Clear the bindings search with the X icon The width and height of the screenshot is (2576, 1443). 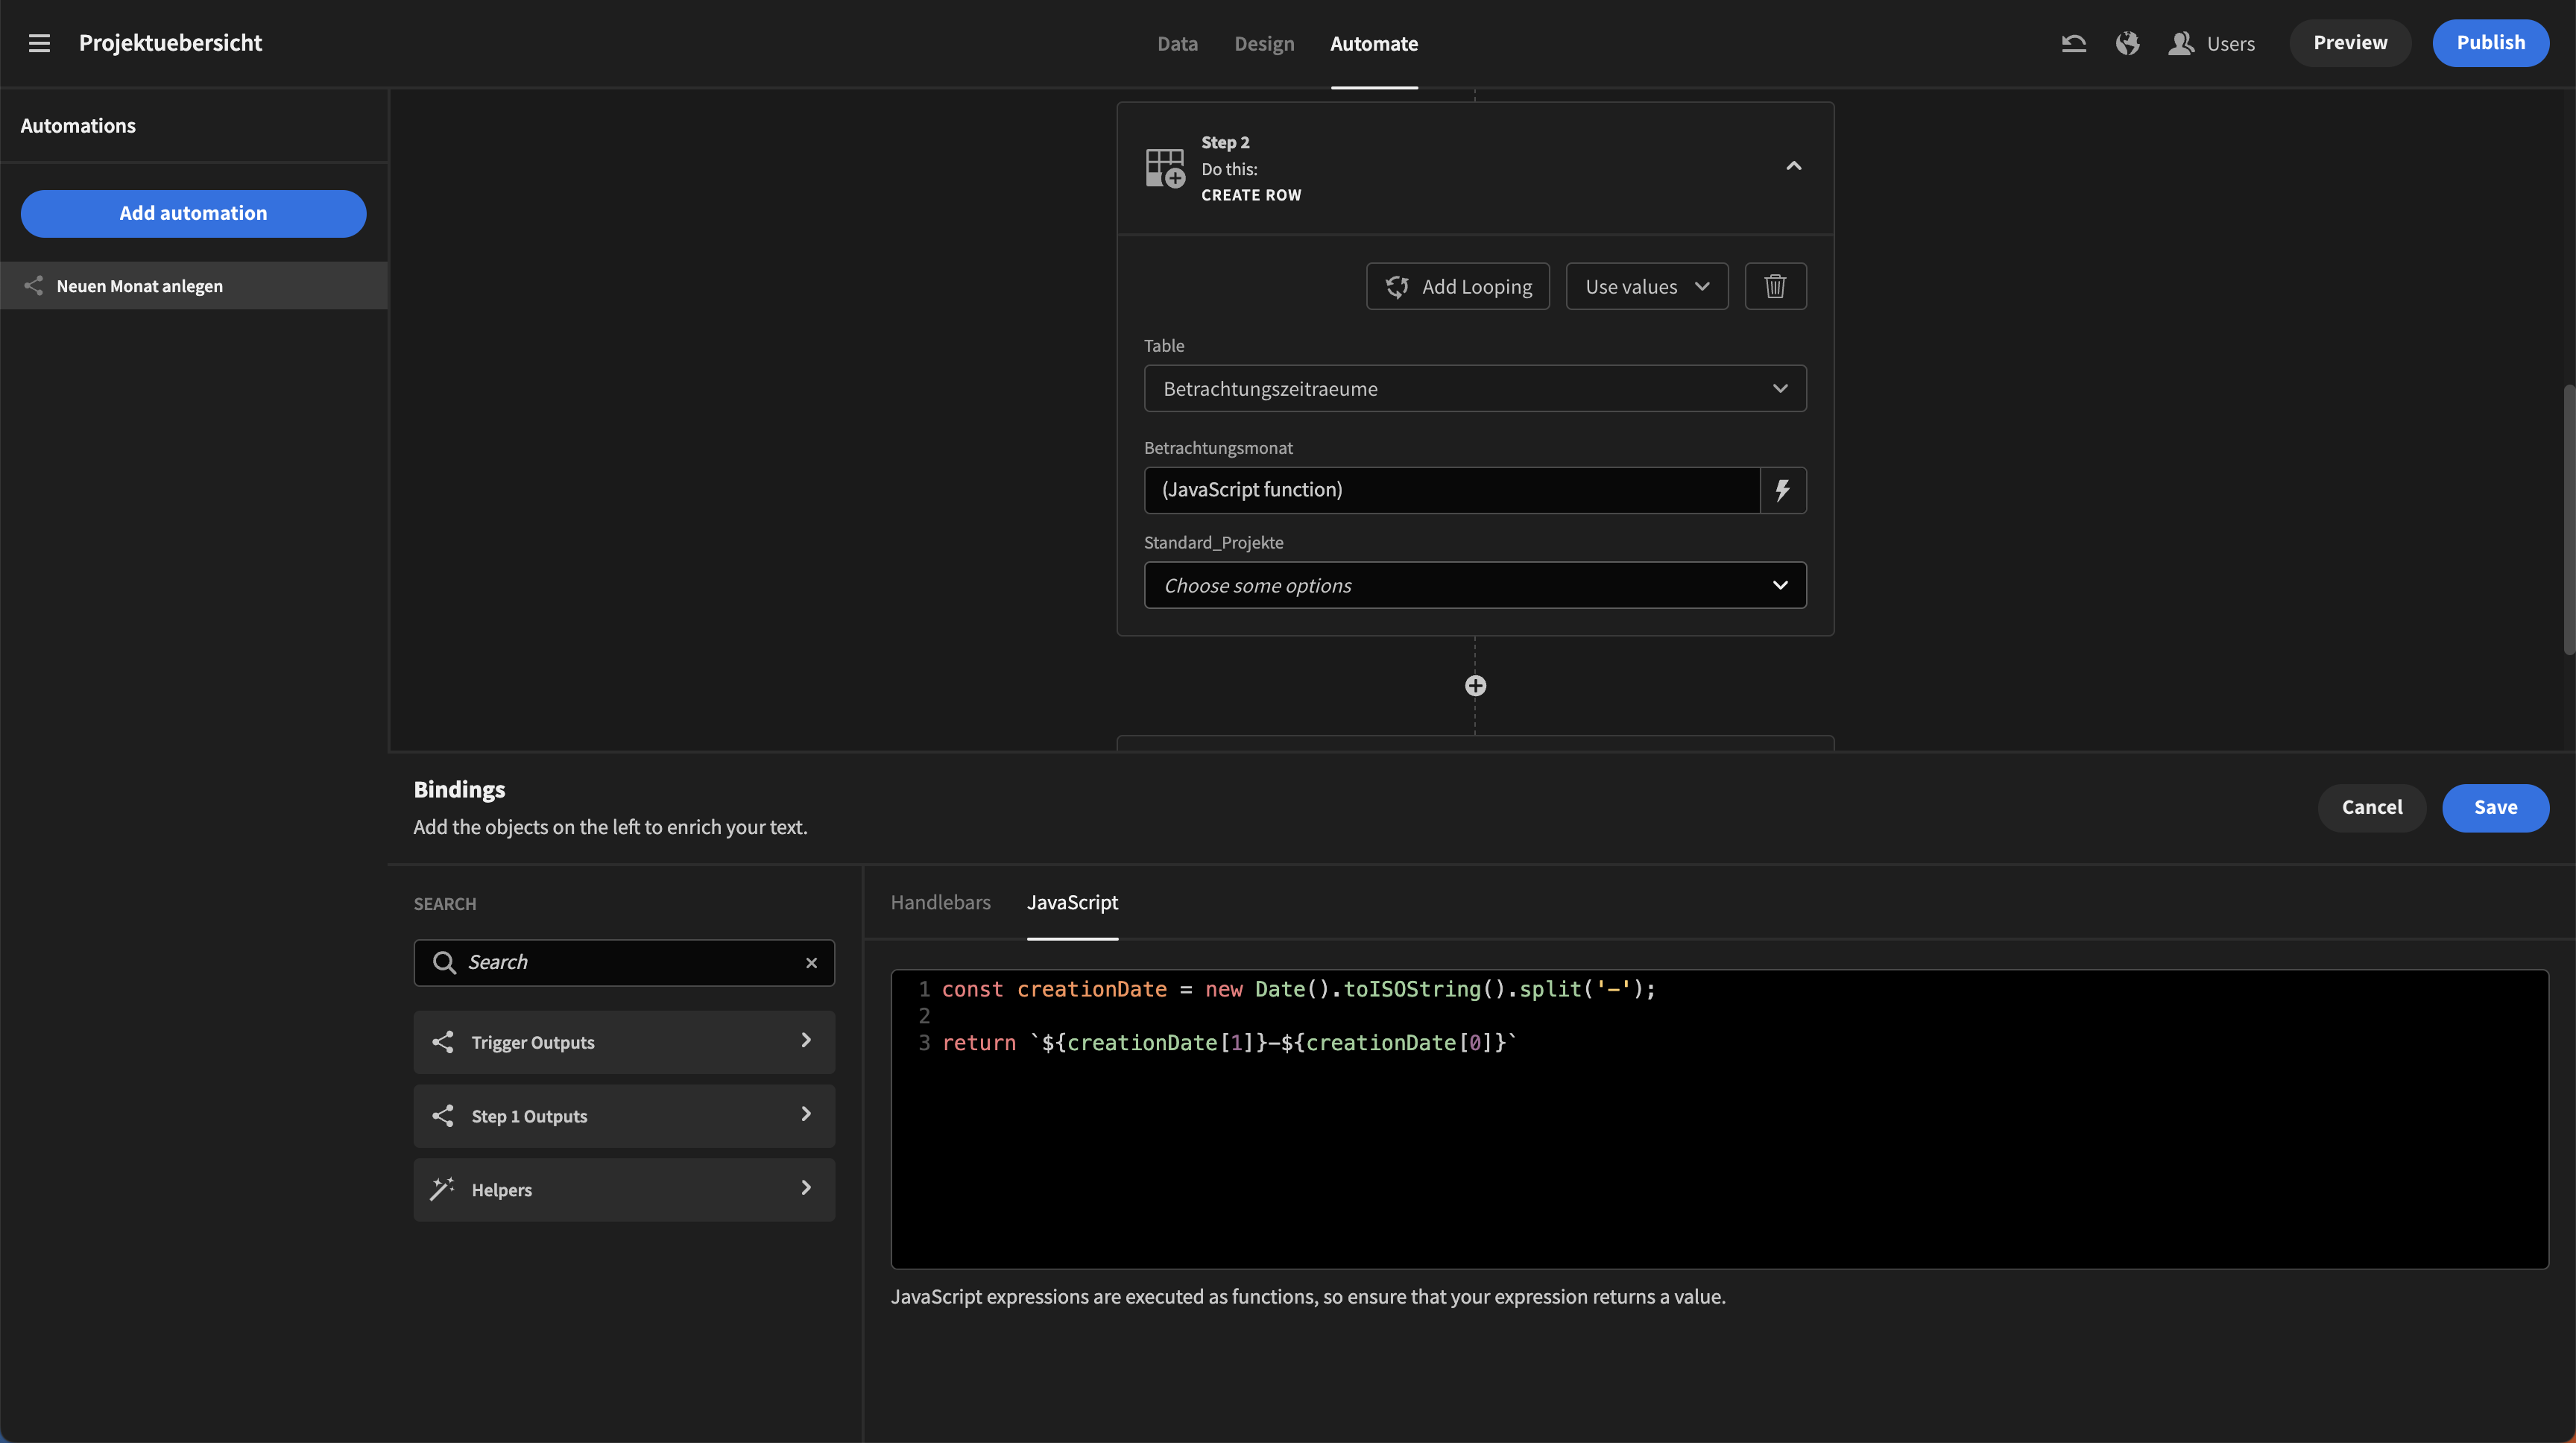[x=811, y=962]
